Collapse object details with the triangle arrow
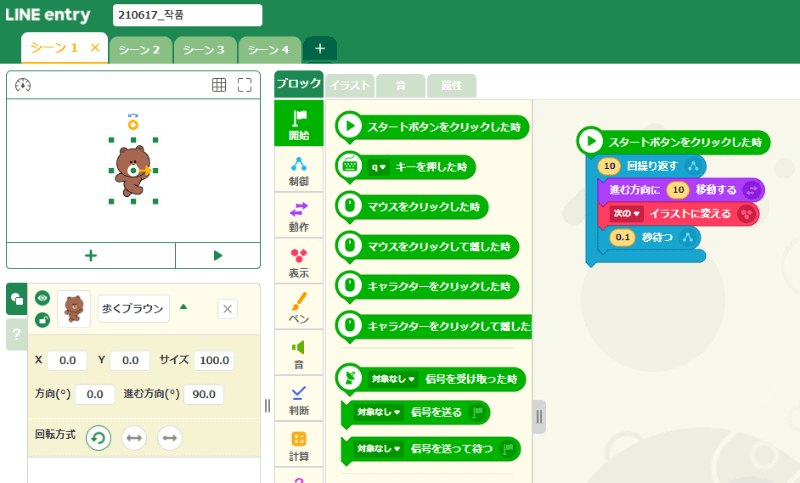 184,307
